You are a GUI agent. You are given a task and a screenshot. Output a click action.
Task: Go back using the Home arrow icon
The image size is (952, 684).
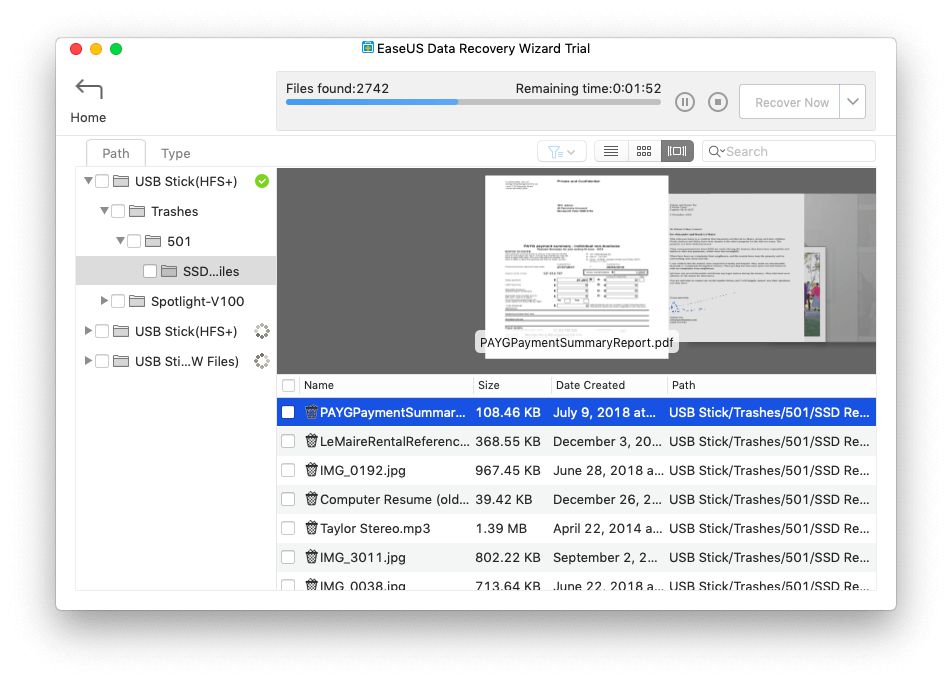[89, 89]
